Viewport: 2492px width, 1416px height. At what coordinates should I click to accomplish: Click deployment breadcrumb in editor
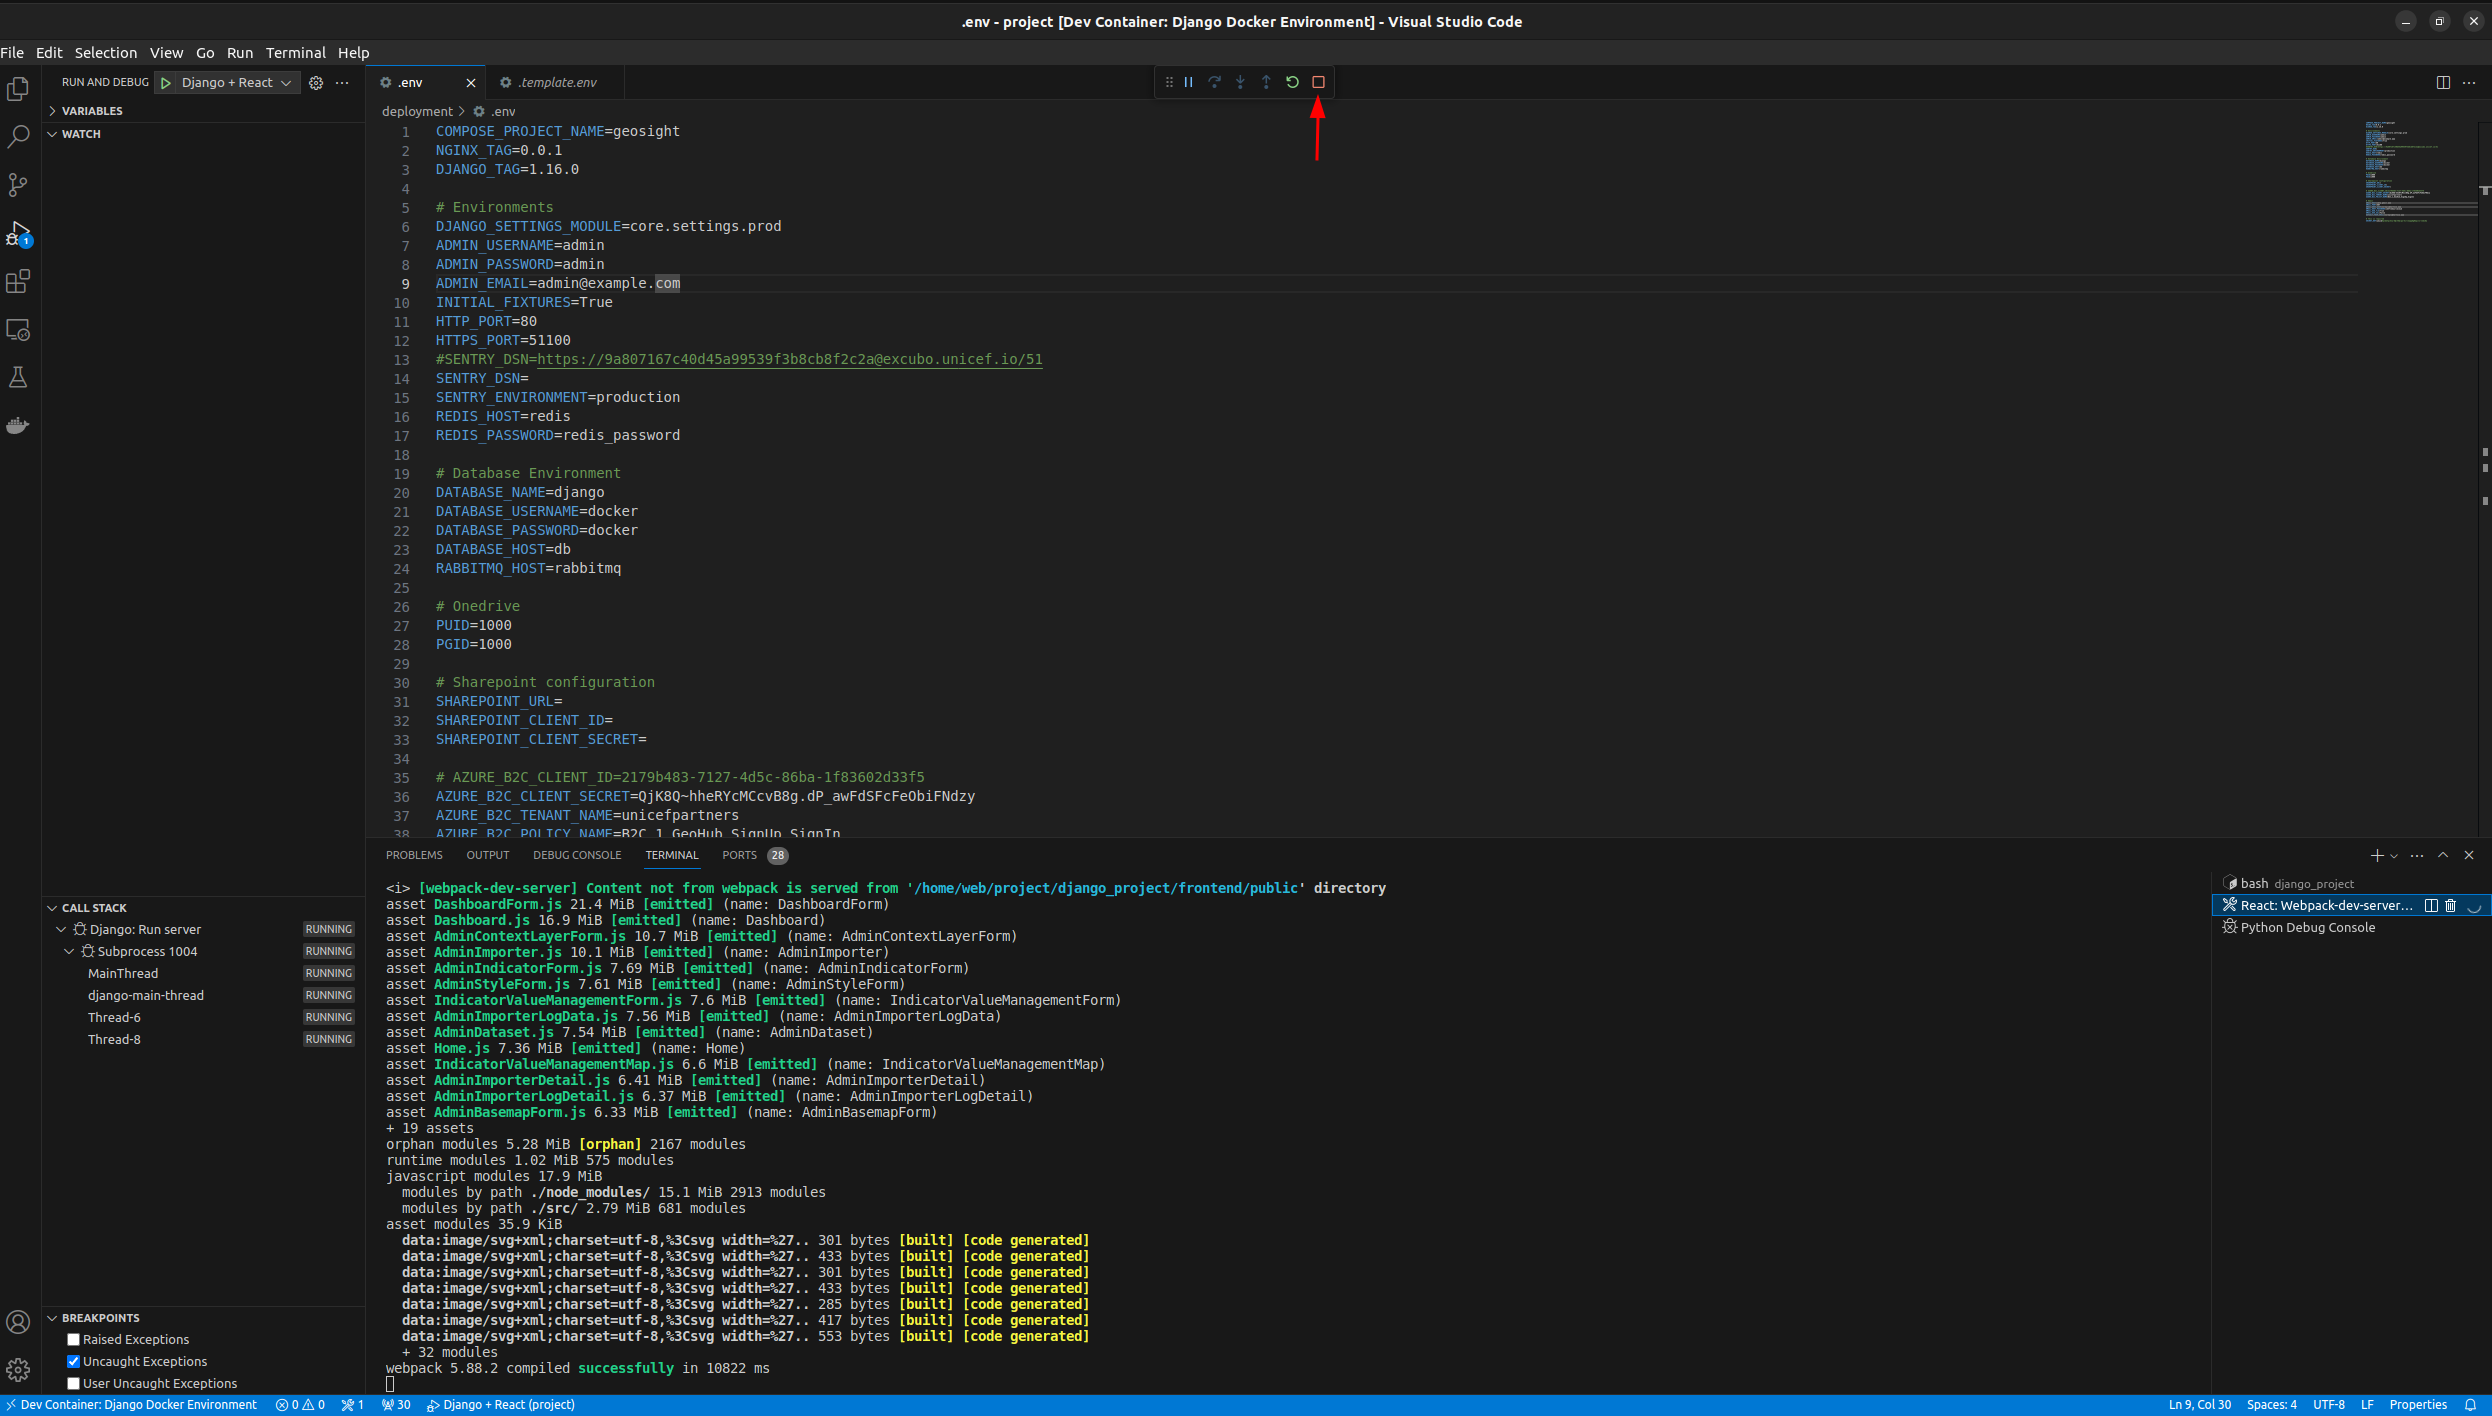click(417, 112)
